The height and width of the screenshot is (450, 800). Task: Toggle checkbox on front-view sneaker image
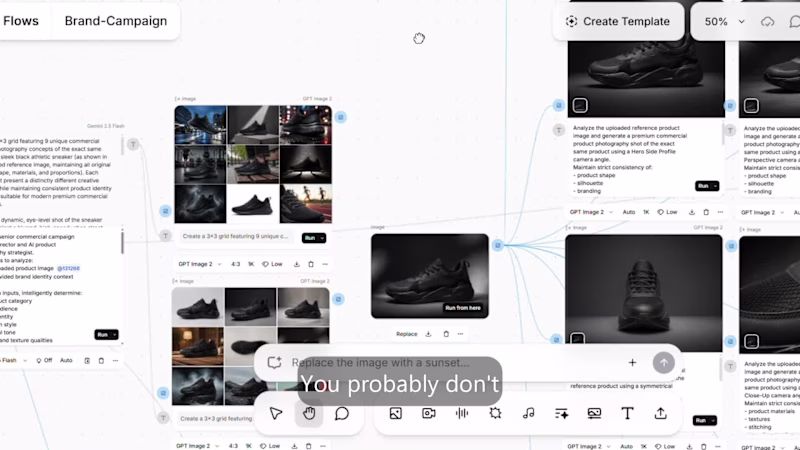click(578, 339)
